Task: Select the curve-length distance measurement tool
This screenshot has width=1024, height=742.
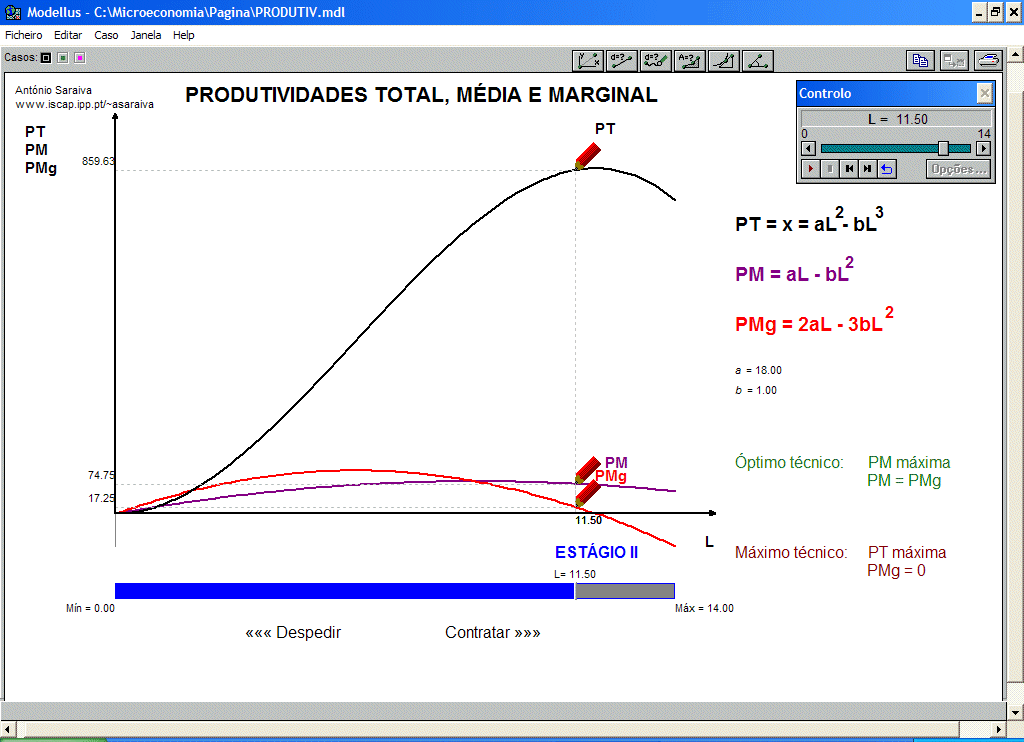Action: [x=656, y=61]
